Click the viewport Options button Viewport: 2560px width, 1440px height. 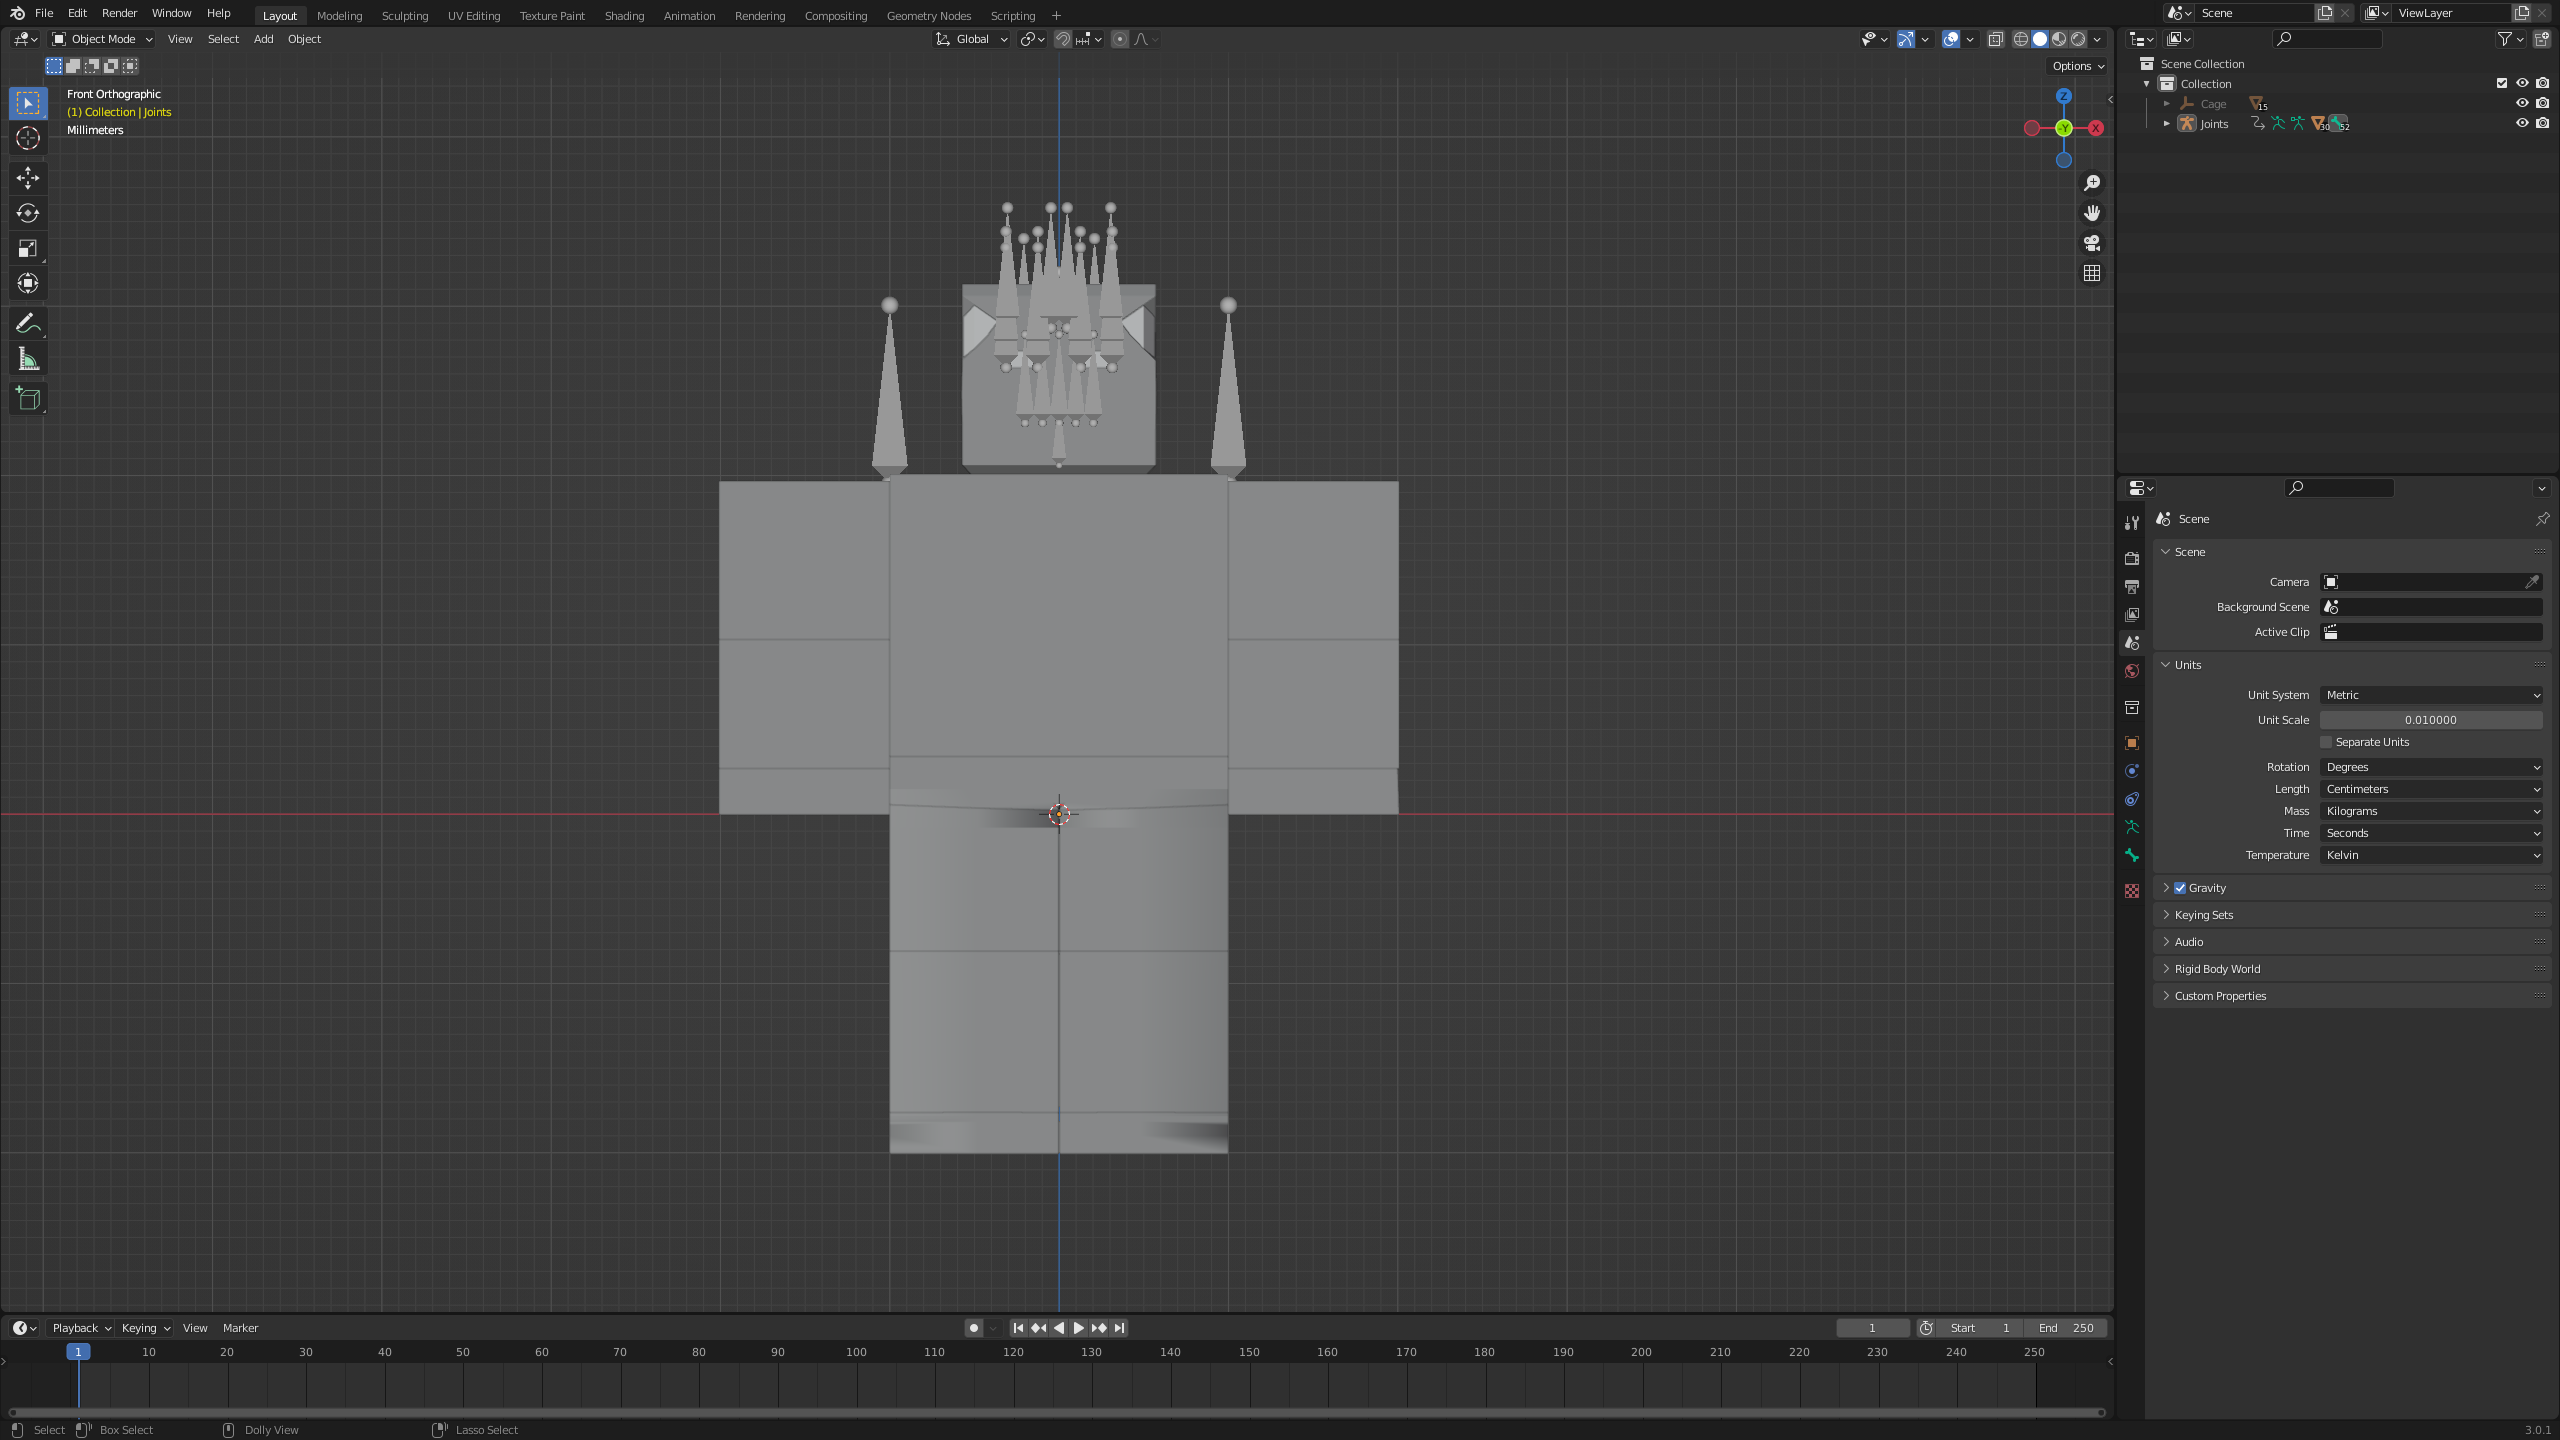pos(2078,66)
